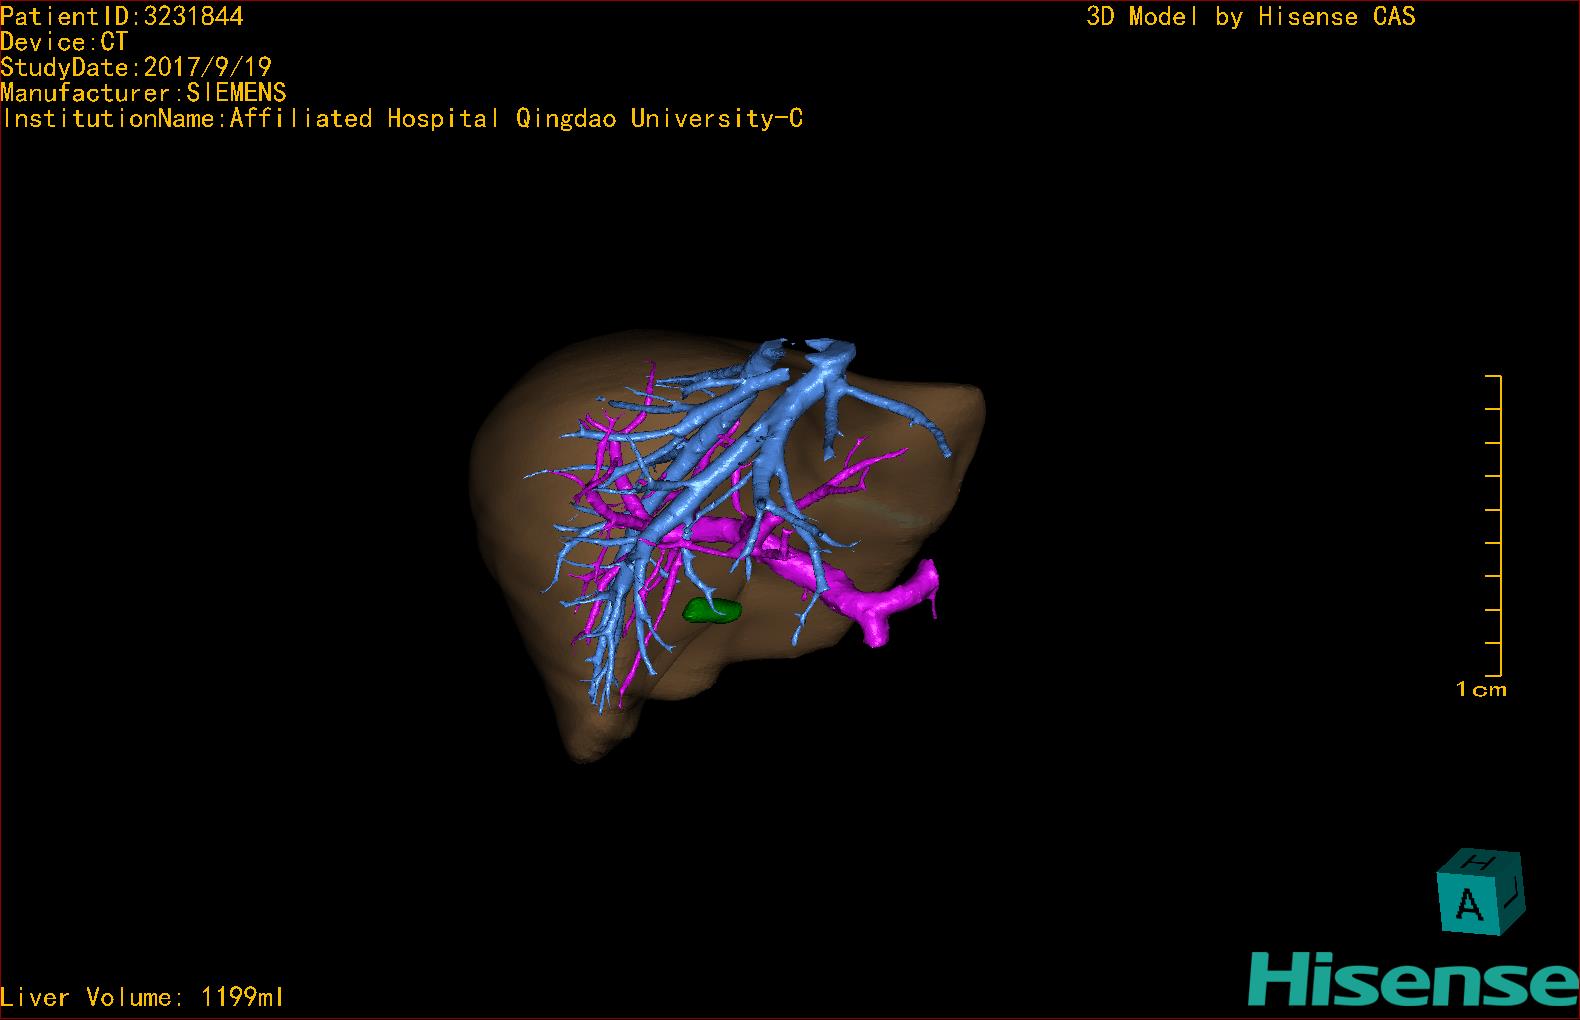This screenshot has width=1580, height=1020.
Task: Click the Device:CT label
Action: [x=64, y=42]
